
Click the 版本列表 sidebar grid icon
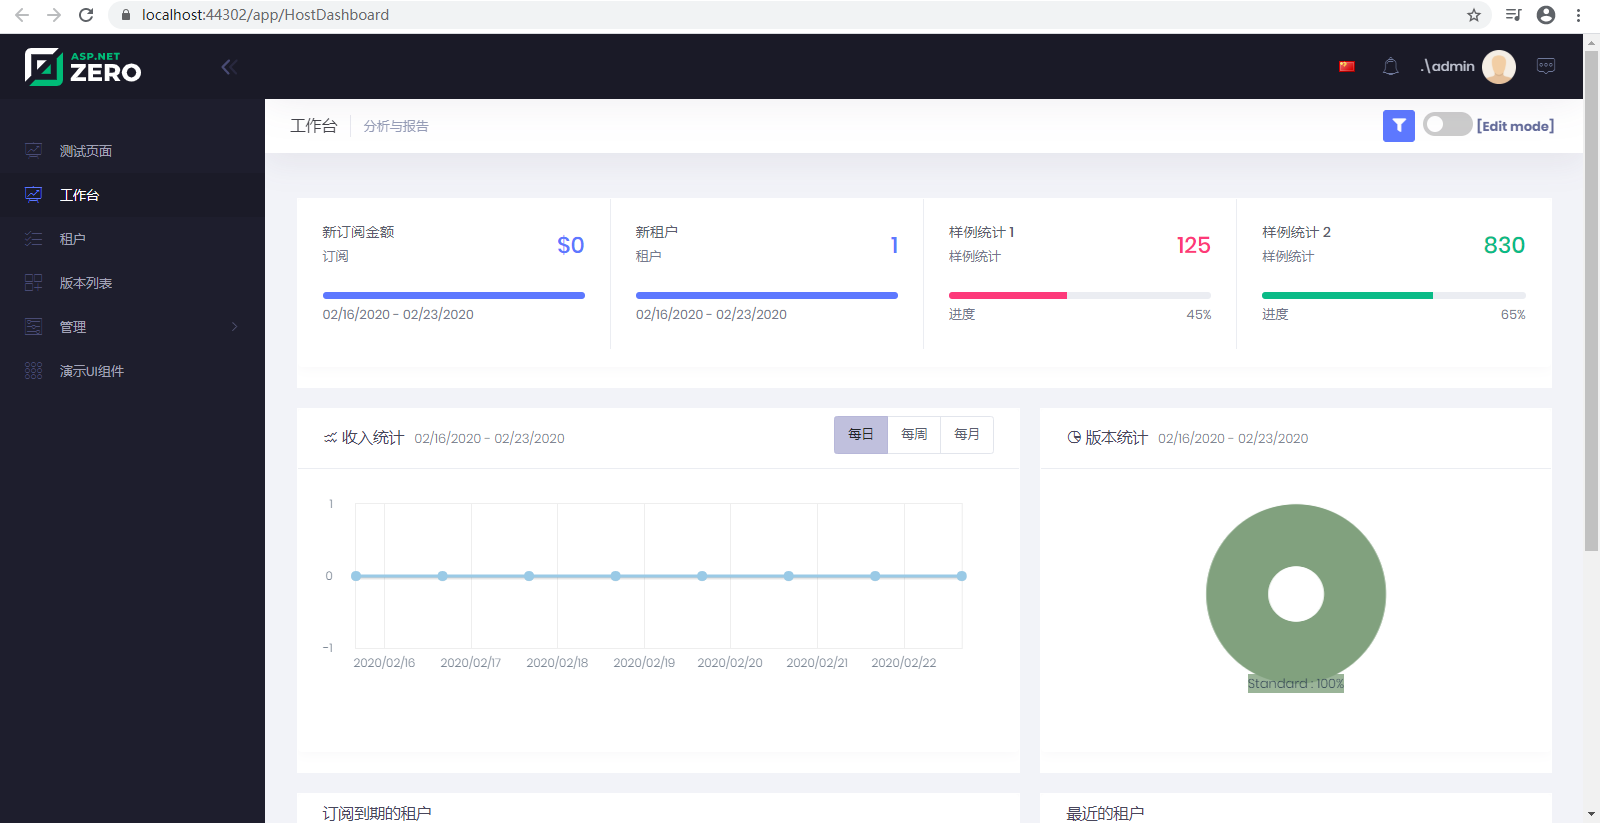(34, 283)
